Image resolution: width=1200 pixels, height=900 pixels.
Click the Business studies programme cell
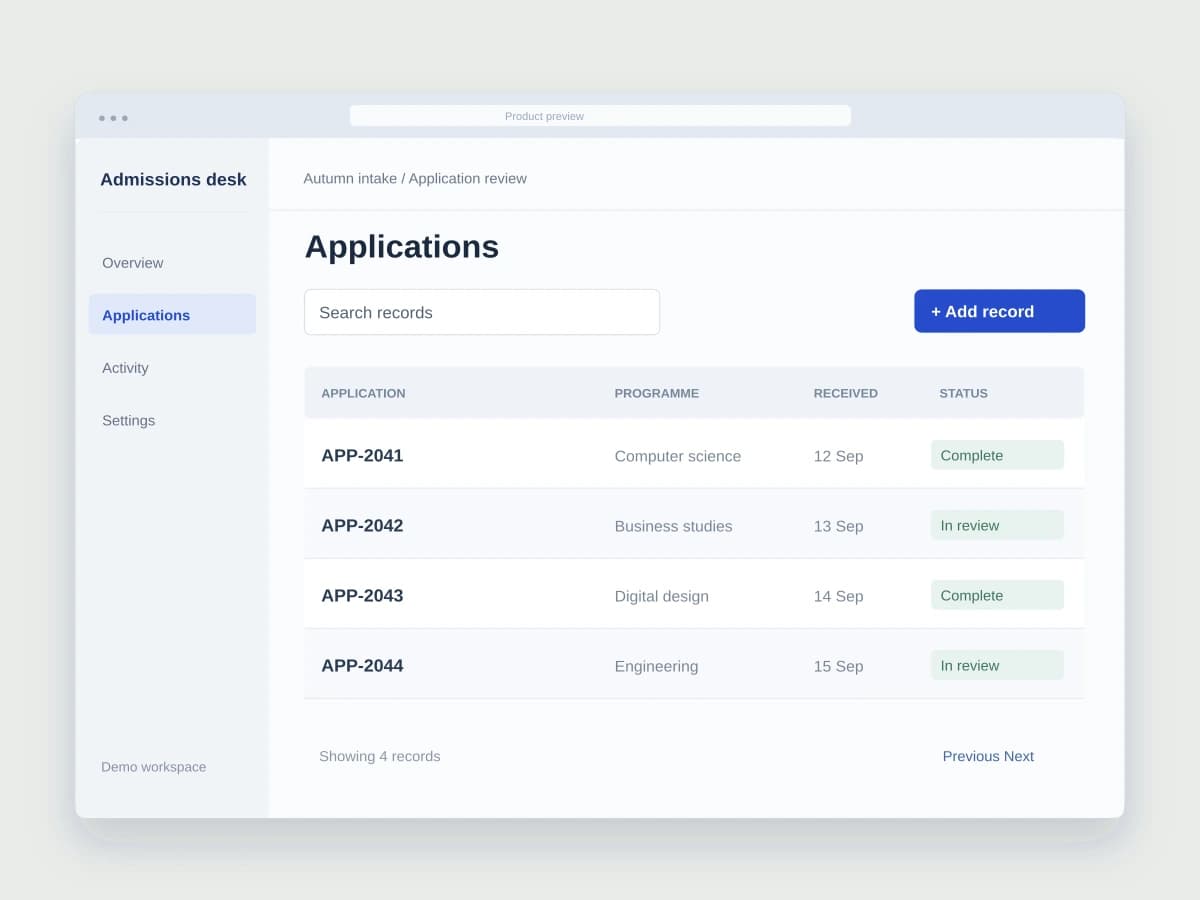click(x=673, y=526)
